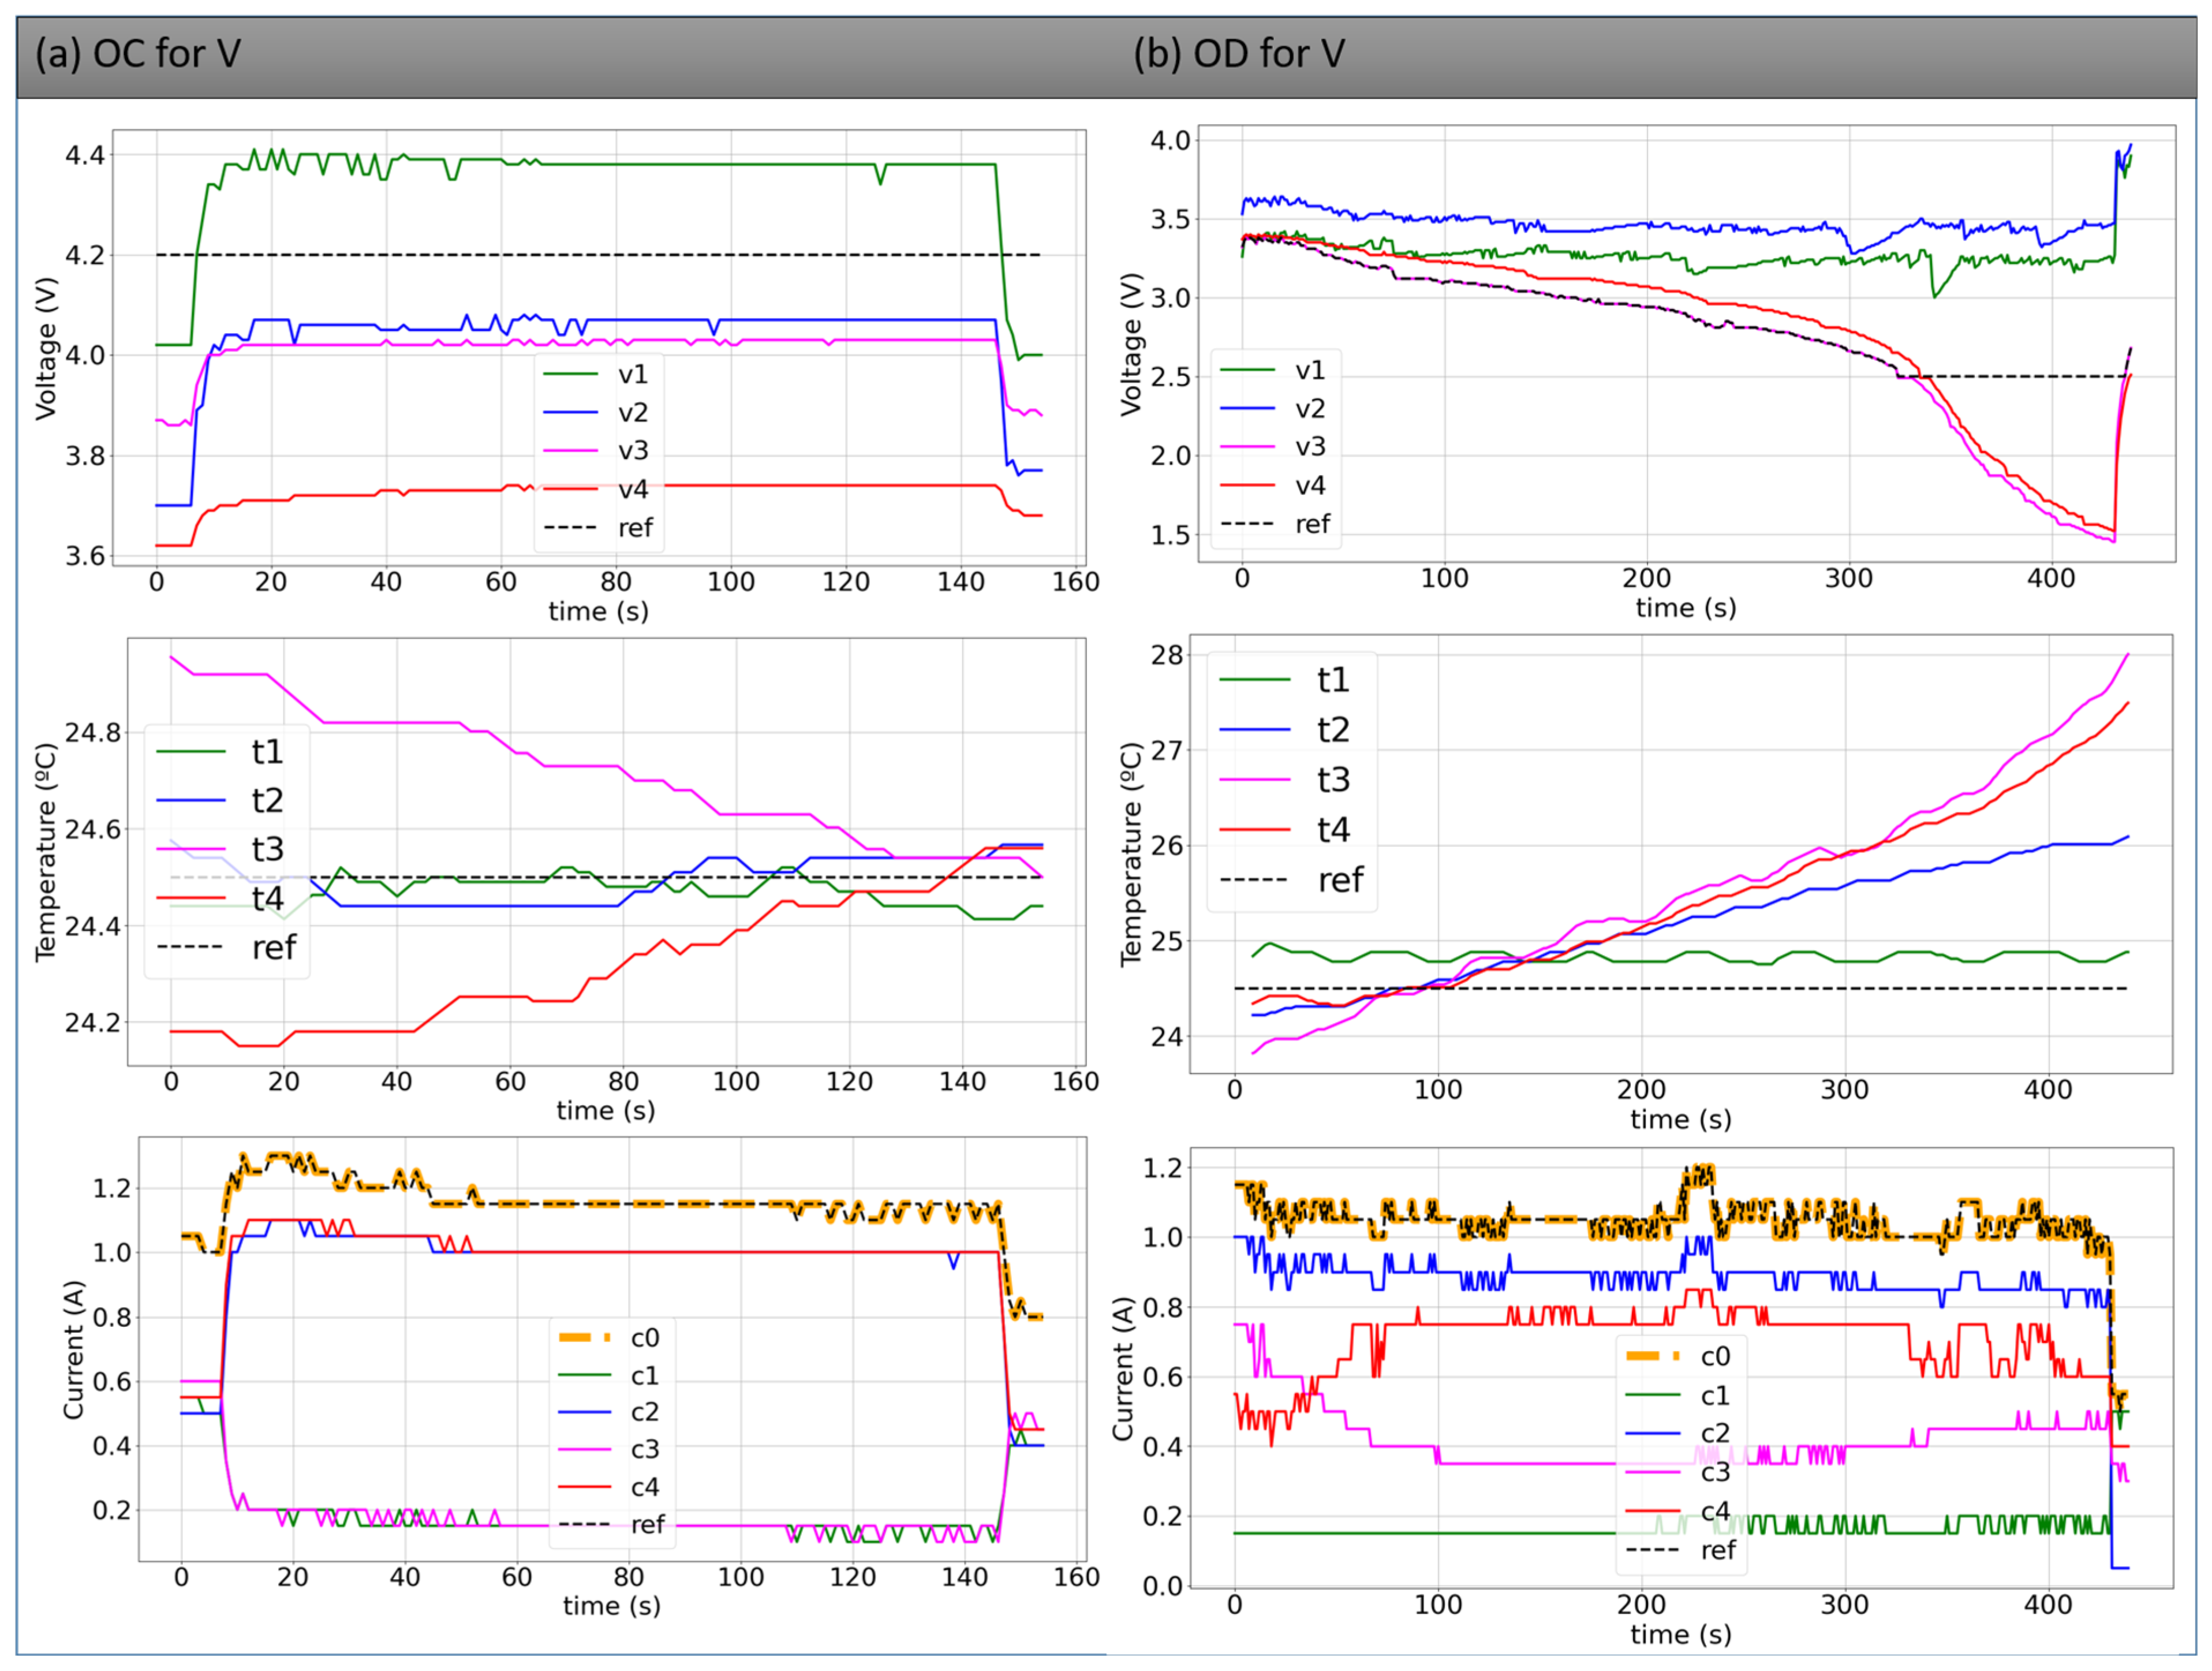Click 'time (s)' label under OD current plot
This screenshot has height=1671, width=2212.
coord(1681,1634)
